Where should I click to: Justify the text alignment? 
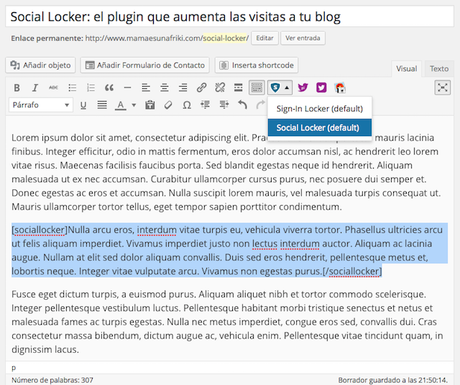point(102,105)
